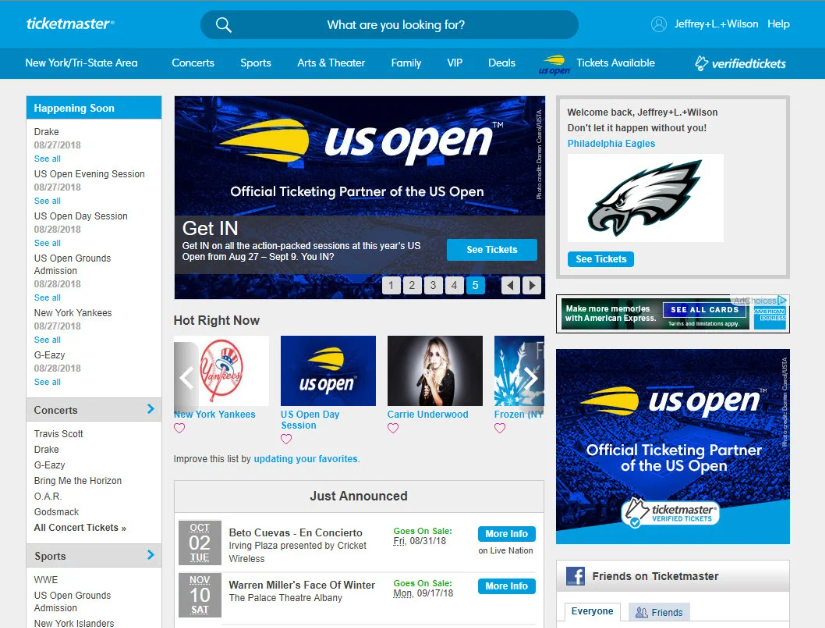Image resolution: width=825 pixels, height=628 pixels.
Task: Favorite New York Yankees with heart icon
Action: click(x=180, y=428)
